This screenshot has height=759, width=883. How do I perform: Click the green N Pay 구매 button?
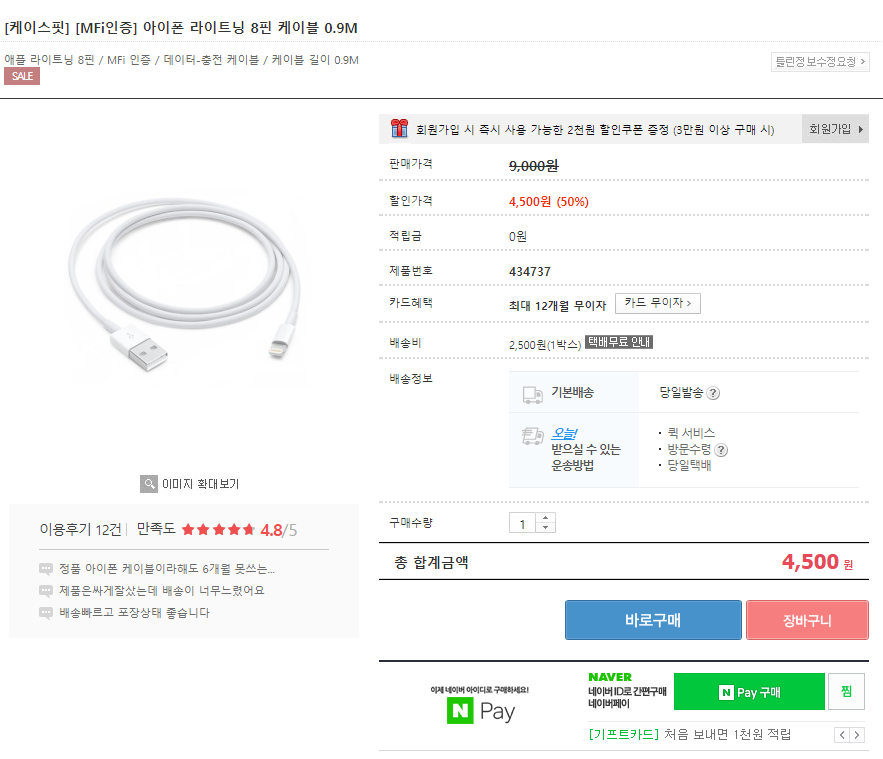749,692
